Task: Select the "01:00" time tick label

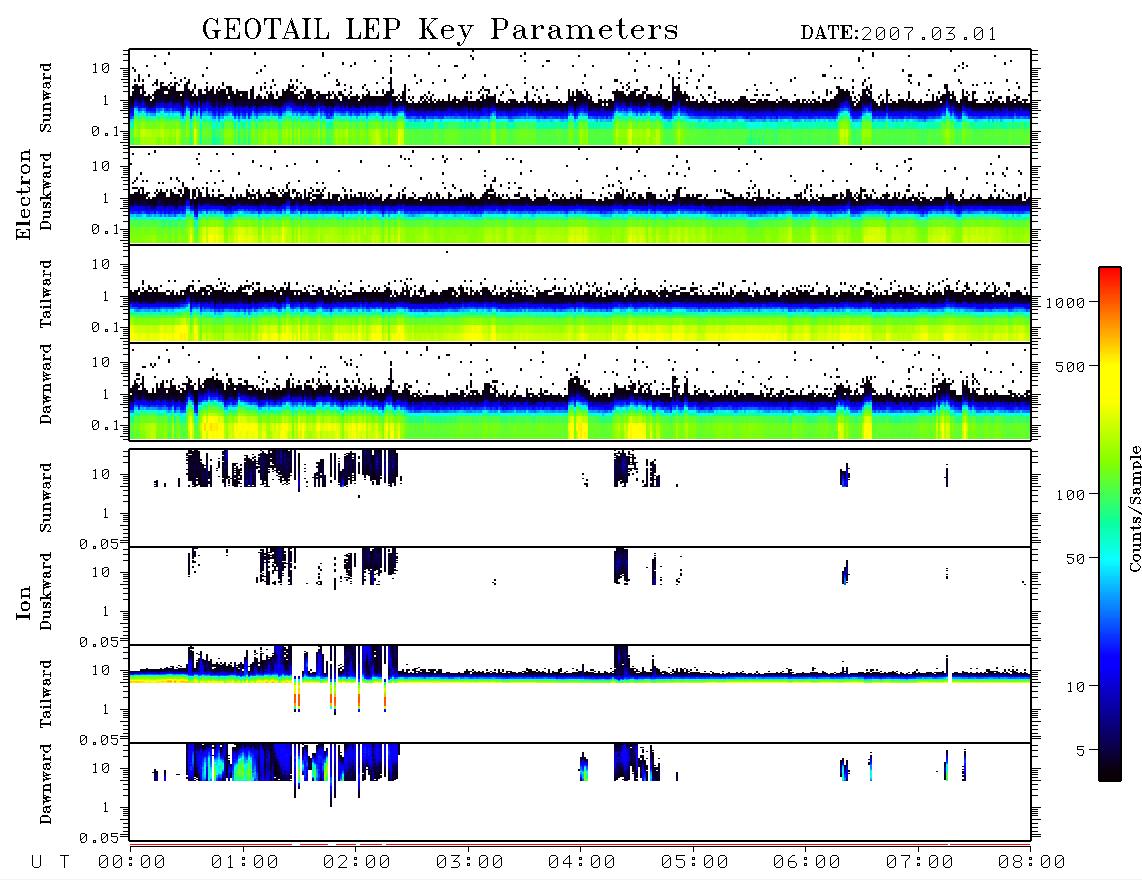Action: 245,863
